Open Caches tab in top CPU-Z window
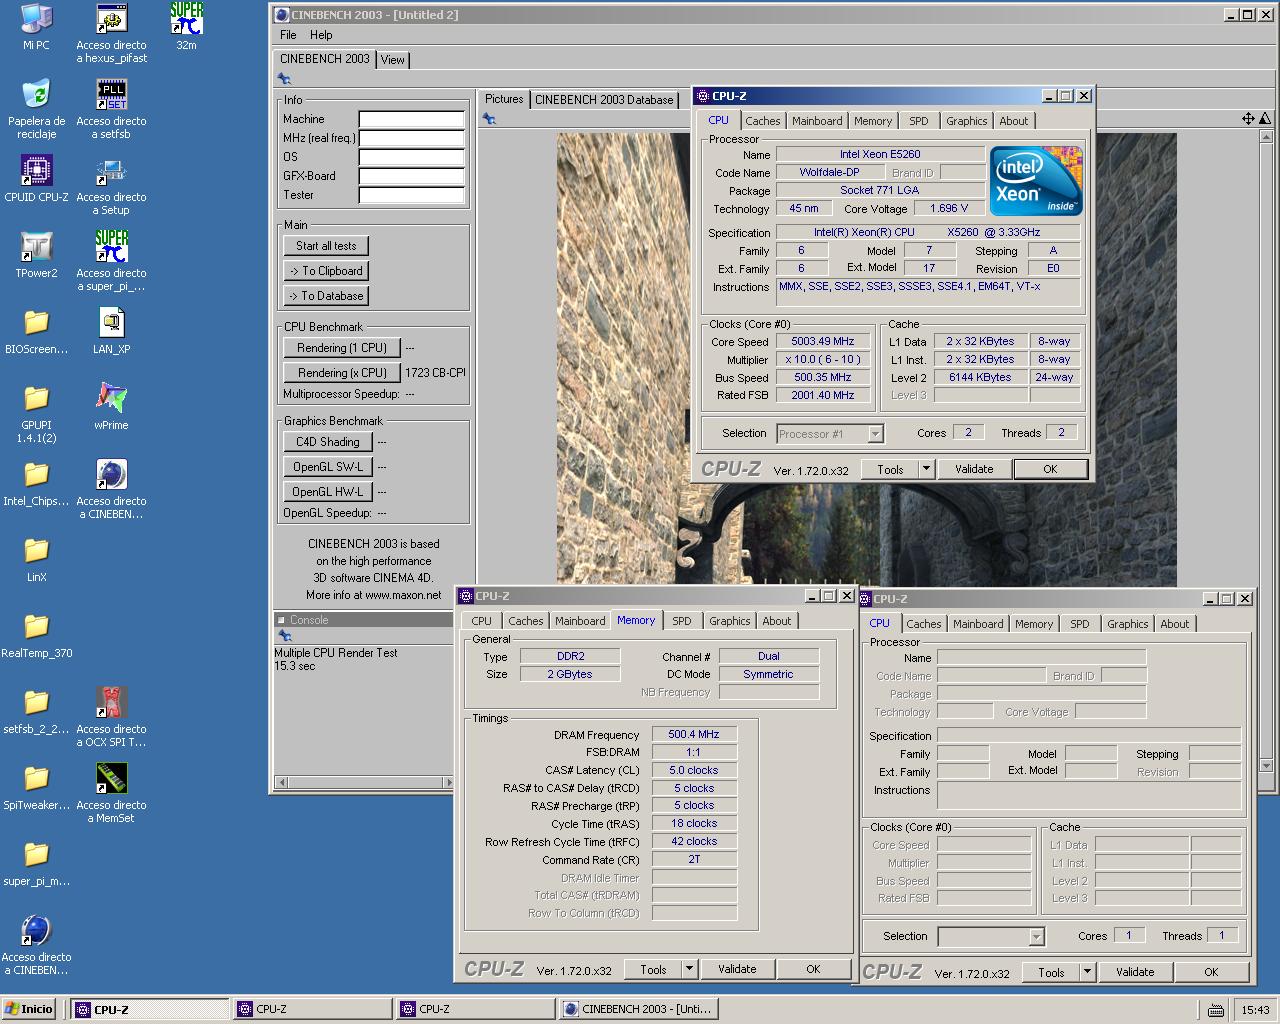 click(762, 121)
